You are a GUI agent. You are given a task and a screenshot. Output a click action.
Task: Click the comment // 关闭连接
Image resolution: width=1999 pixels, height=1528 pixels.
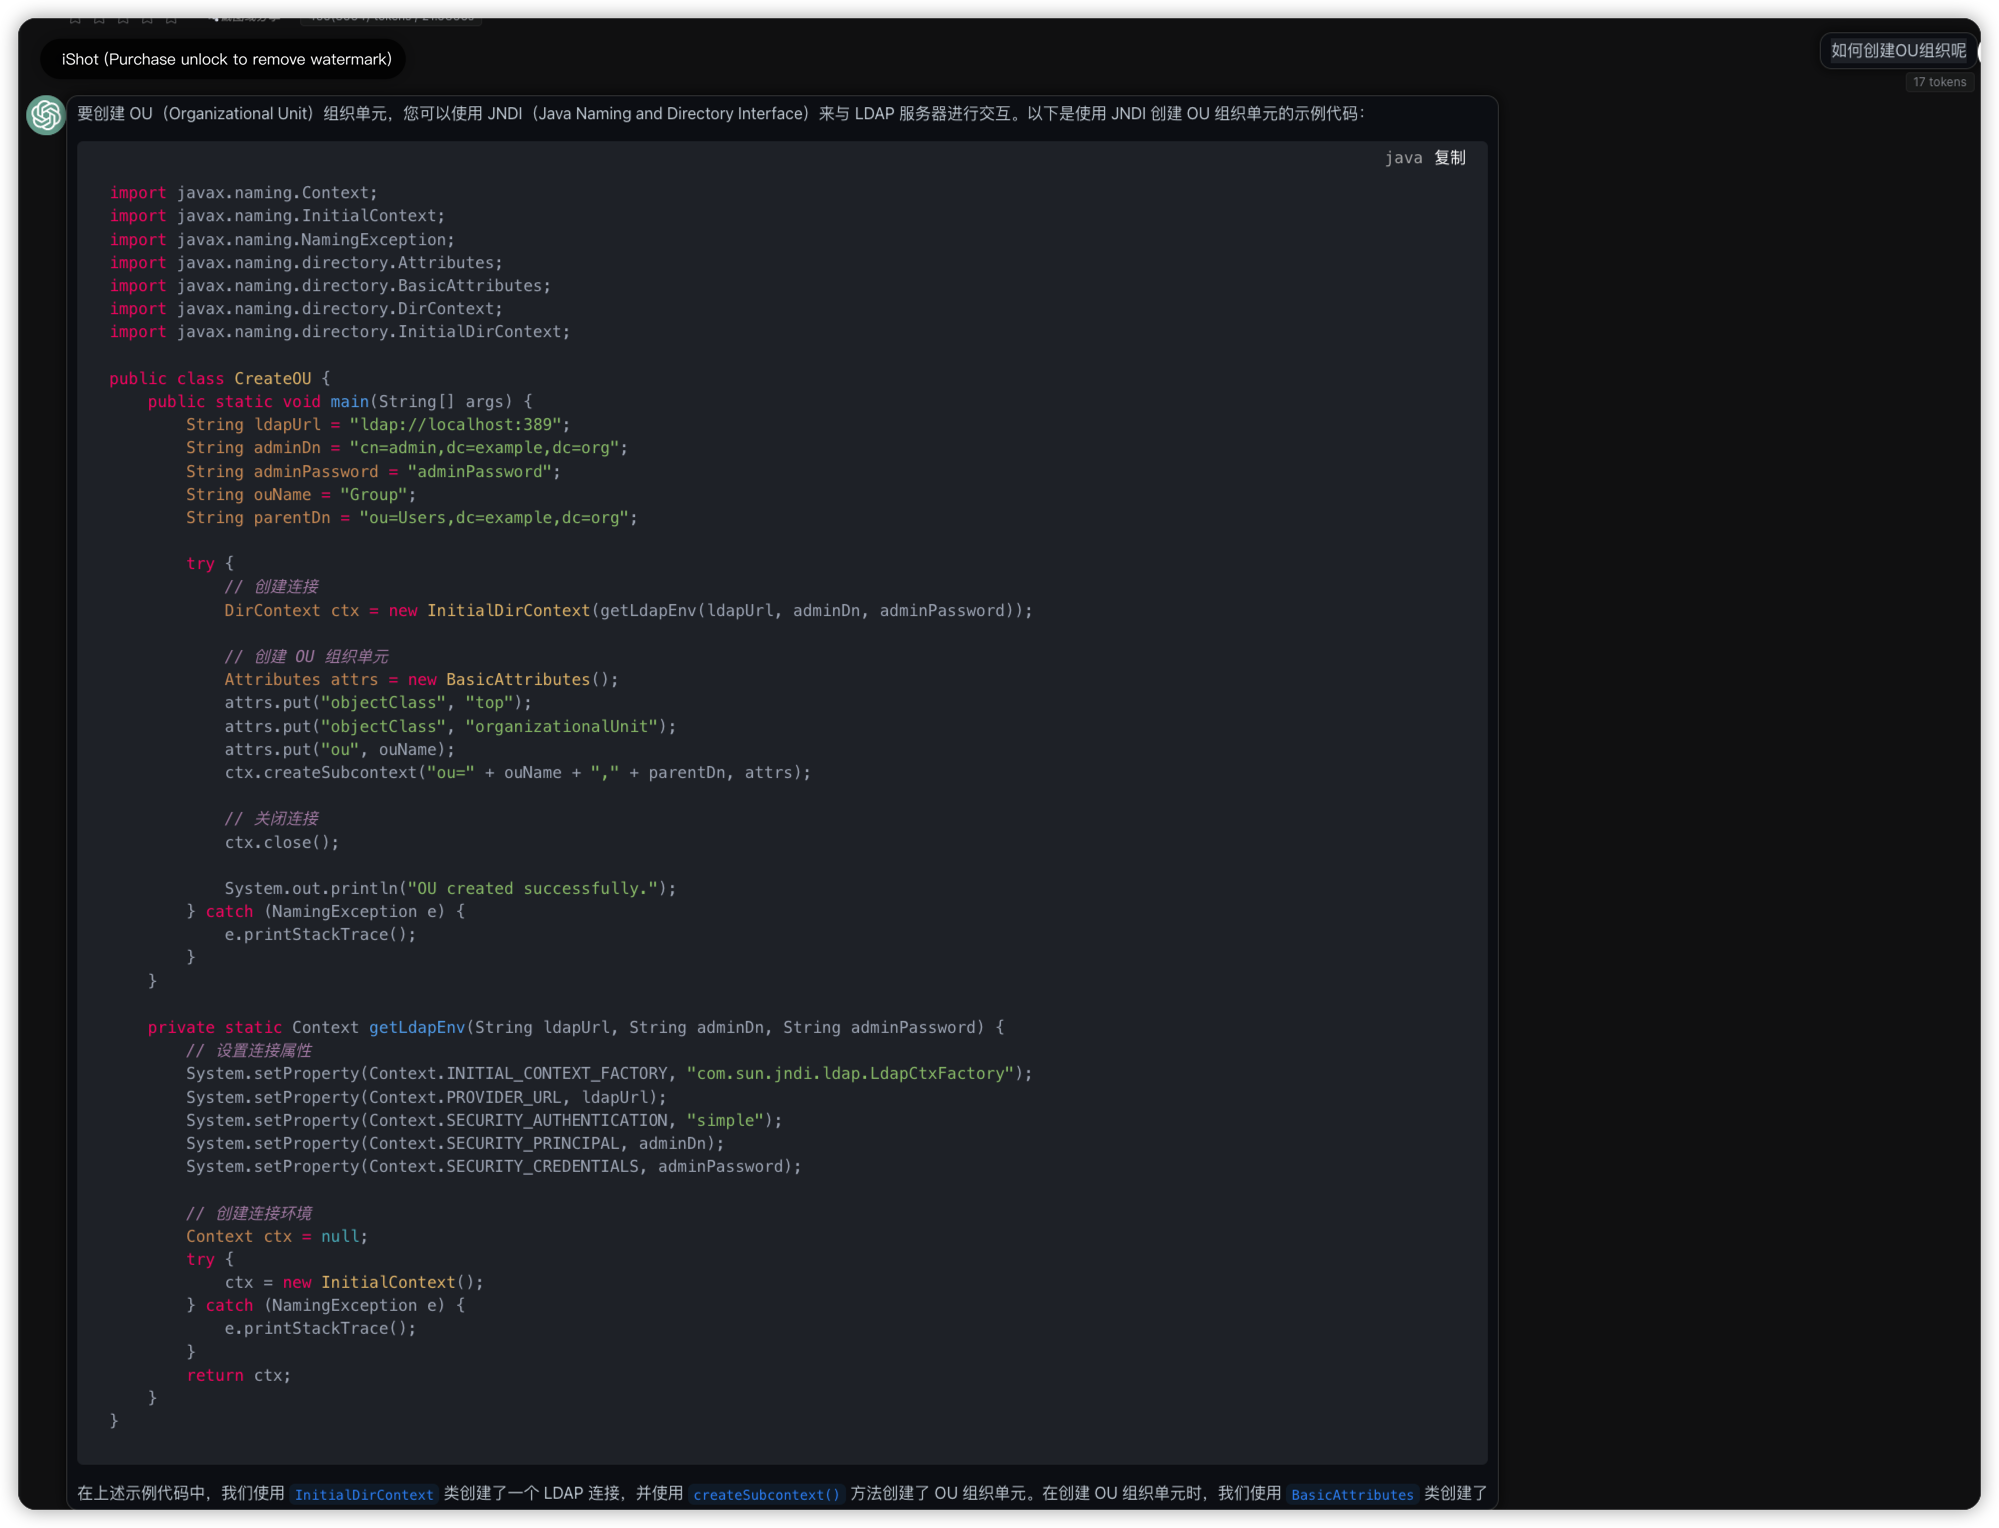pyautogui.click(x=271, y=818)
